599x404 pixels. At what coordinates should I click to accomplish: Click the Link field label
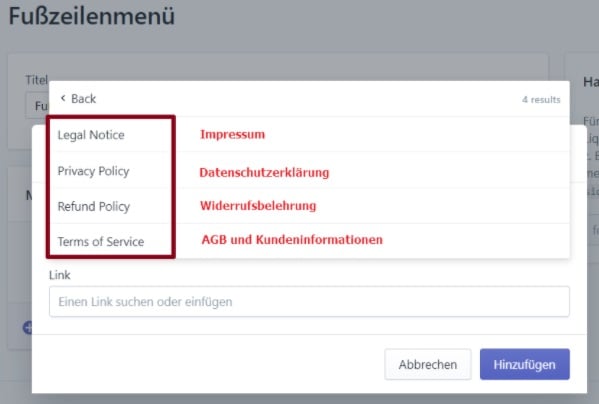tap(60, 275)
